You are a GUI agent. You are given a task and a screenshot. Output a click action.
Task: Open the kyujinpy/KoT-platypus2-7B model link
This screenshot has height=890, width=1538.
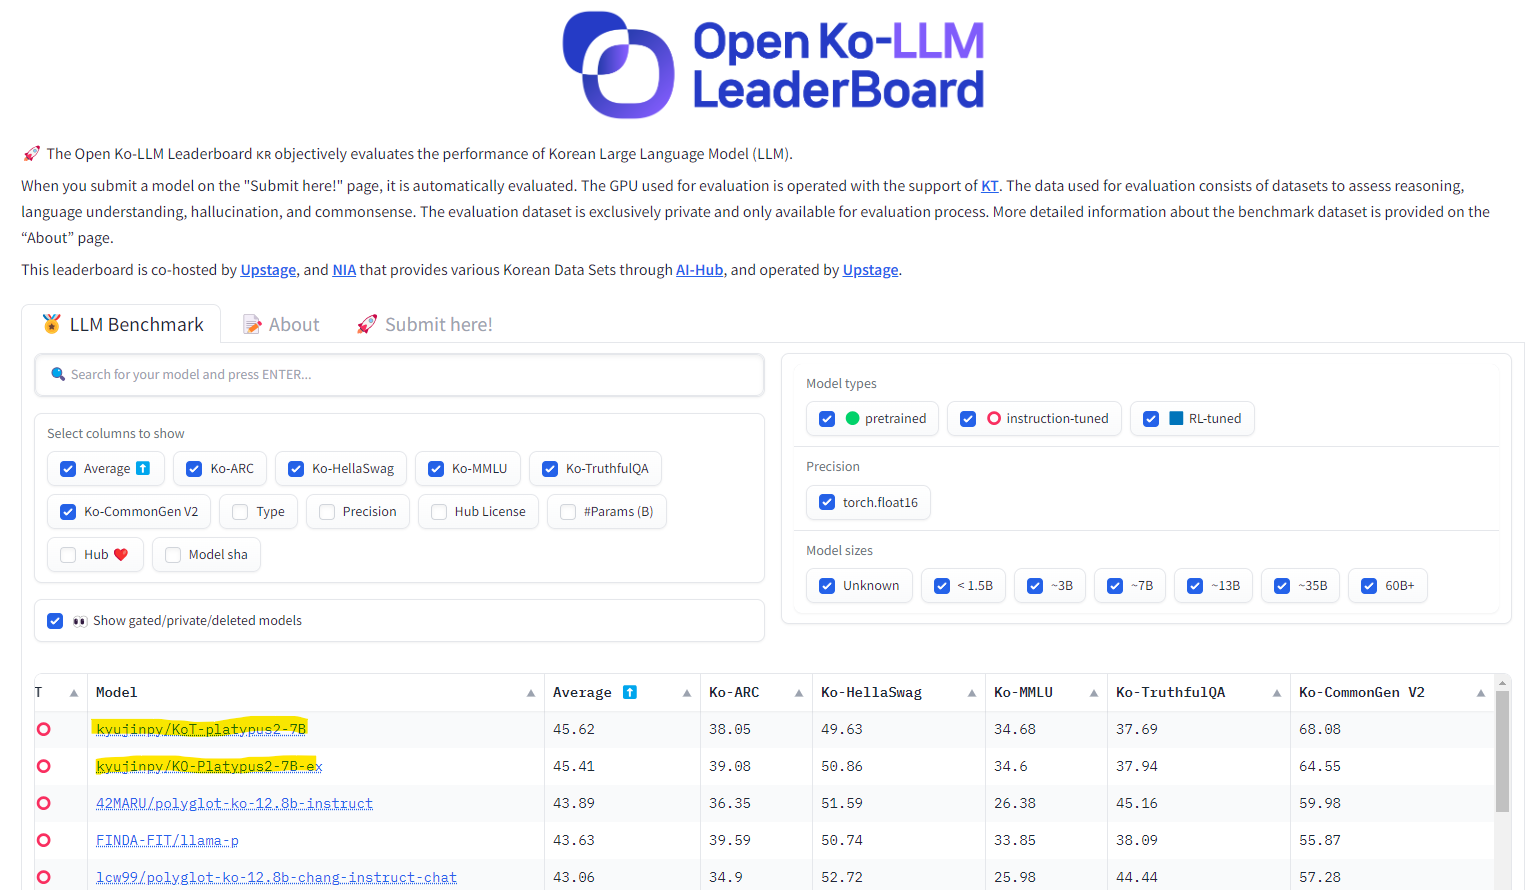tap(201, 729)
